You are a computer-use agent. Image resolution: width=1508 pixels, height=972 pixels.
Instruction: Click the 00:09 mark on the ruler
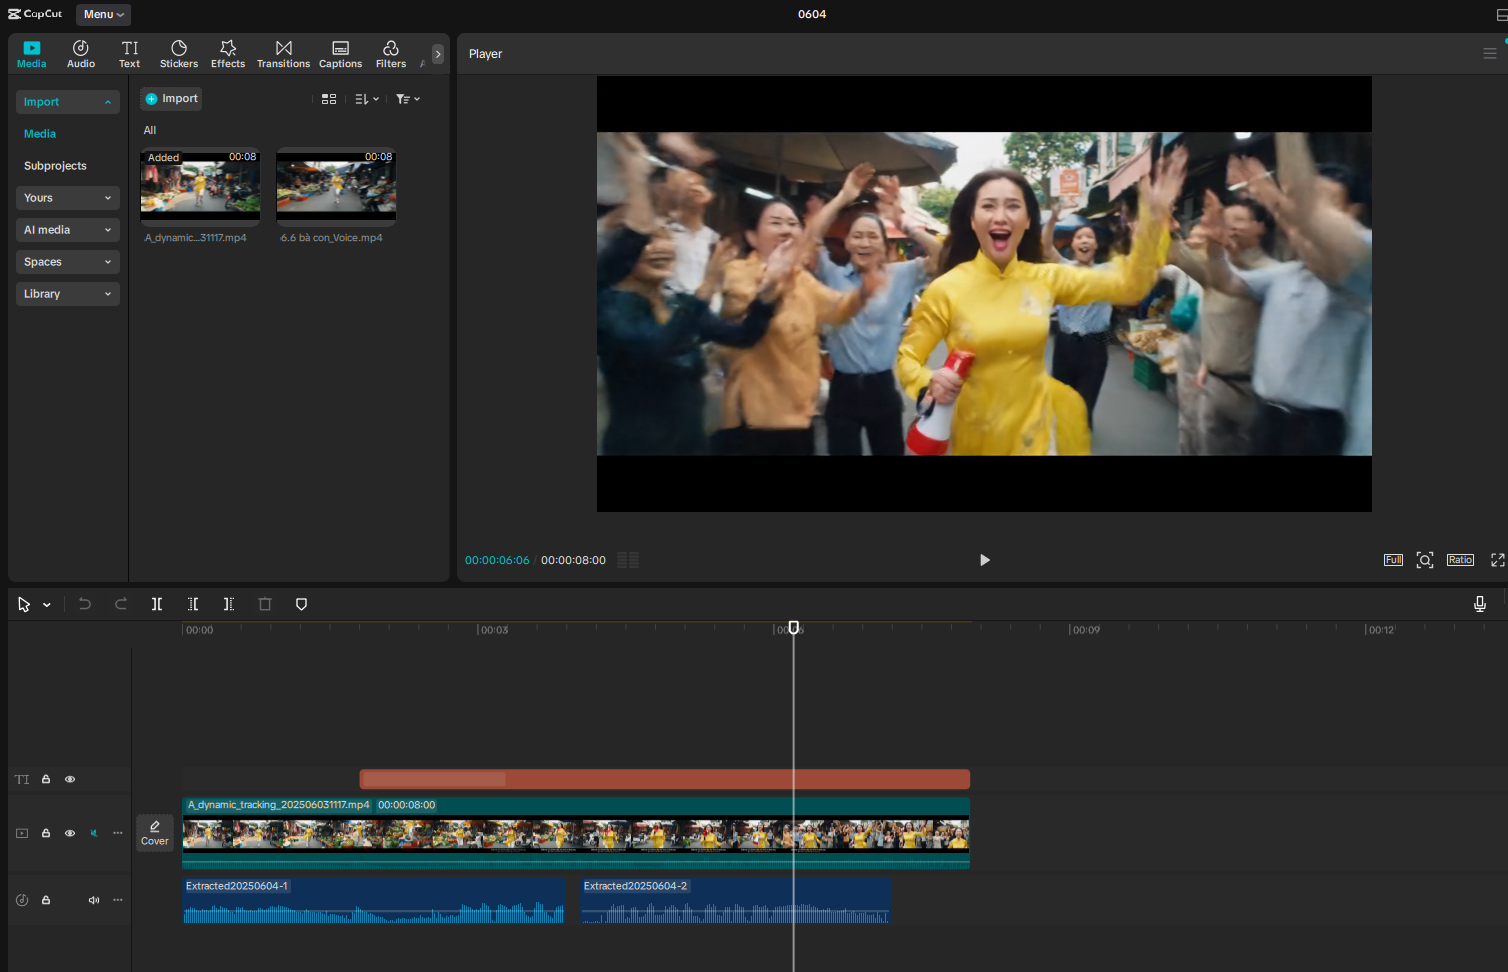1086,630
